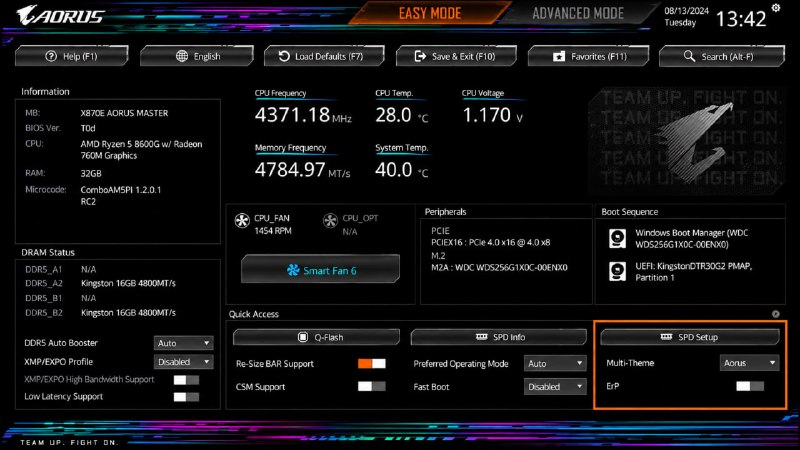800x450 pixels.
Task: Open XMP/EXPO Profile dropdown
Action: [183, 362]
